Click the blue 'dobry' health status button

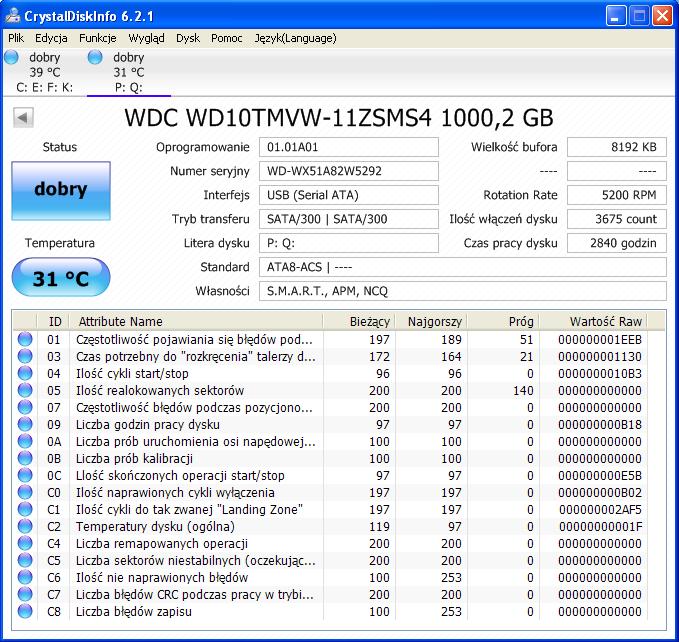(61, 190)
